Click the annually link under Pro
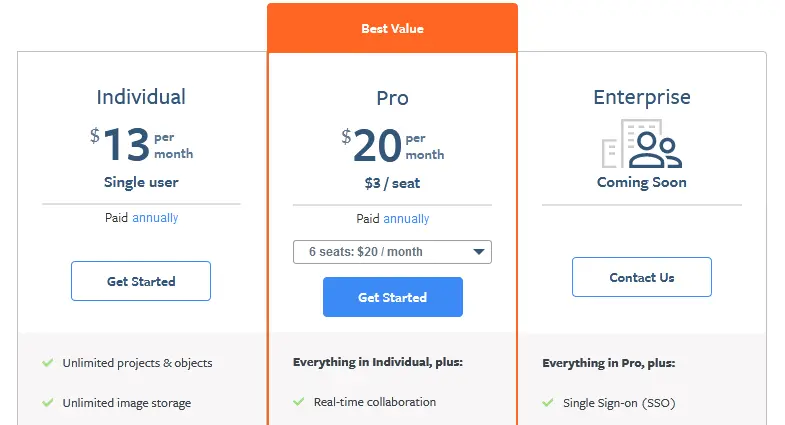 click(406, 219)
